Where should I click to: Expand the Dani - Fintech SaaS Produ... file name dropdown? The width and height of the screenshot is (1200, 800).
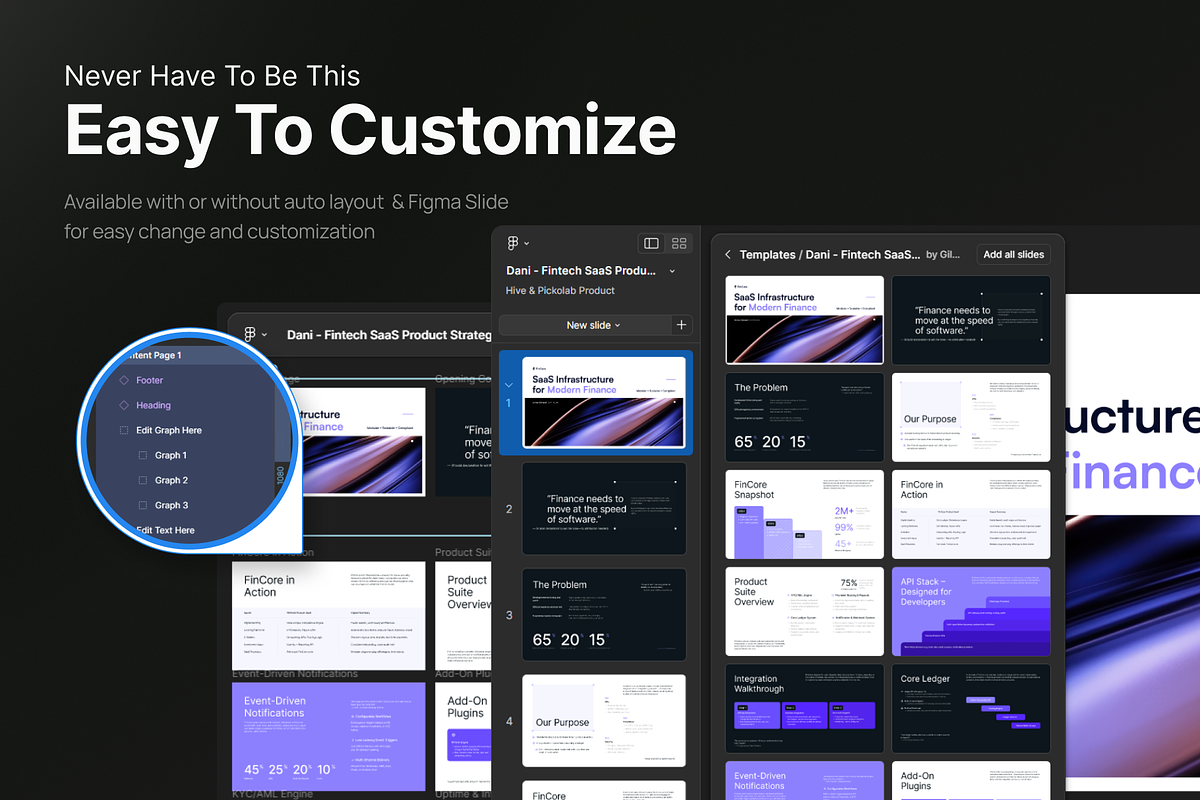coord(672,271)
